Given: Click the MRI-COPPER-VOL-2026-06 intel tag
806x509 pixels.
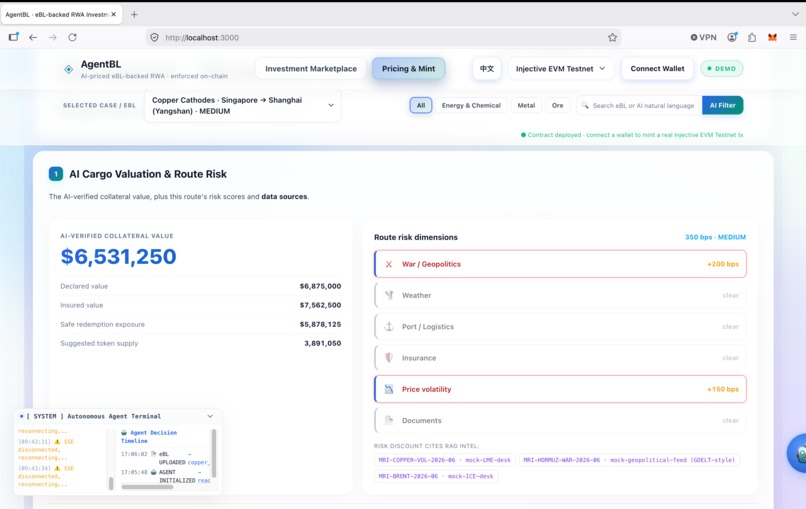Looking at the screenshot, I should (445, 460).
